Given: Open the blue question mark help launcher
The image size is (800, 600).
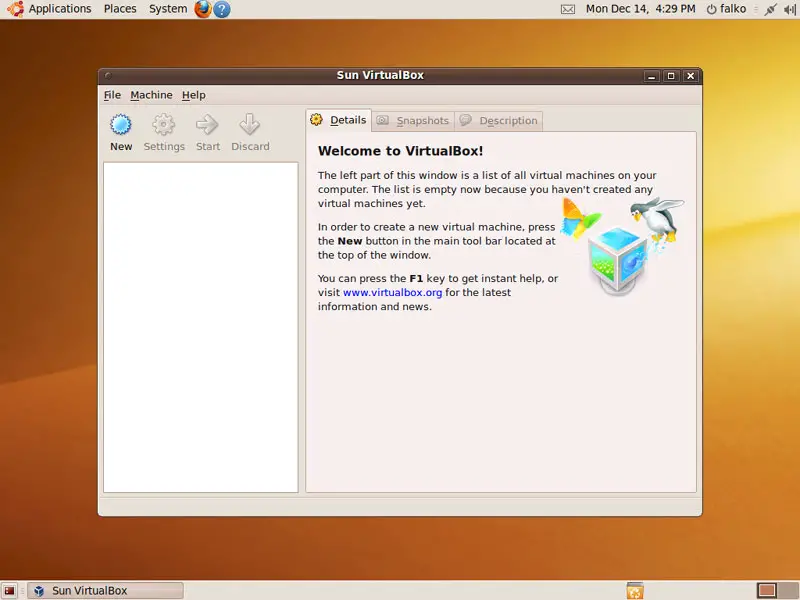Looking at the screenshot, I should (x=221, y=9).
